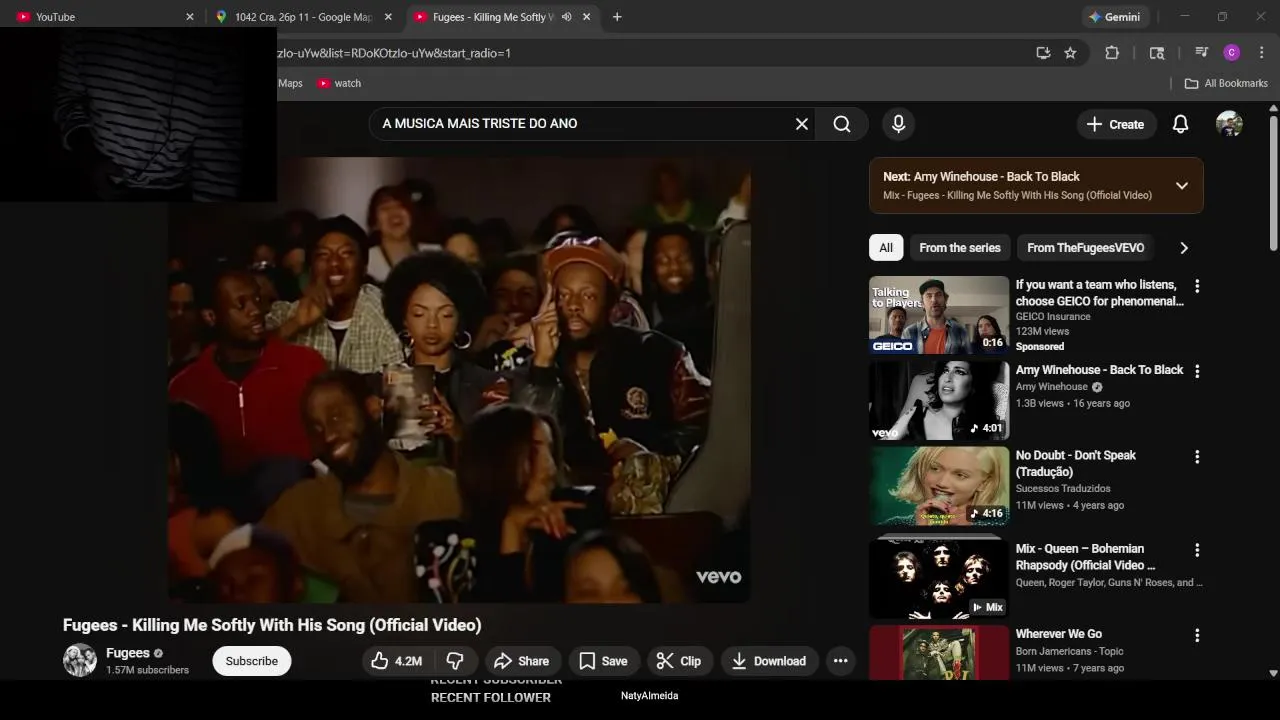Close the Google Maps tab

(388, 17)
